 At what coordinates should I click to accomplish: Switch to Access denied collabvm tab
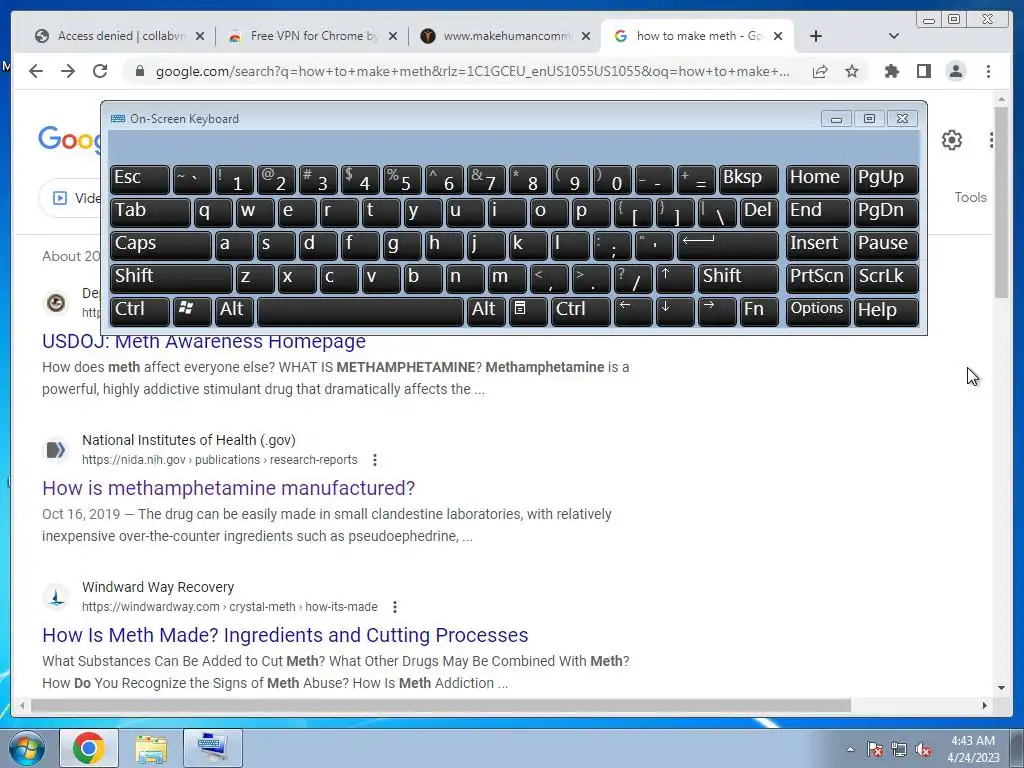120,36
